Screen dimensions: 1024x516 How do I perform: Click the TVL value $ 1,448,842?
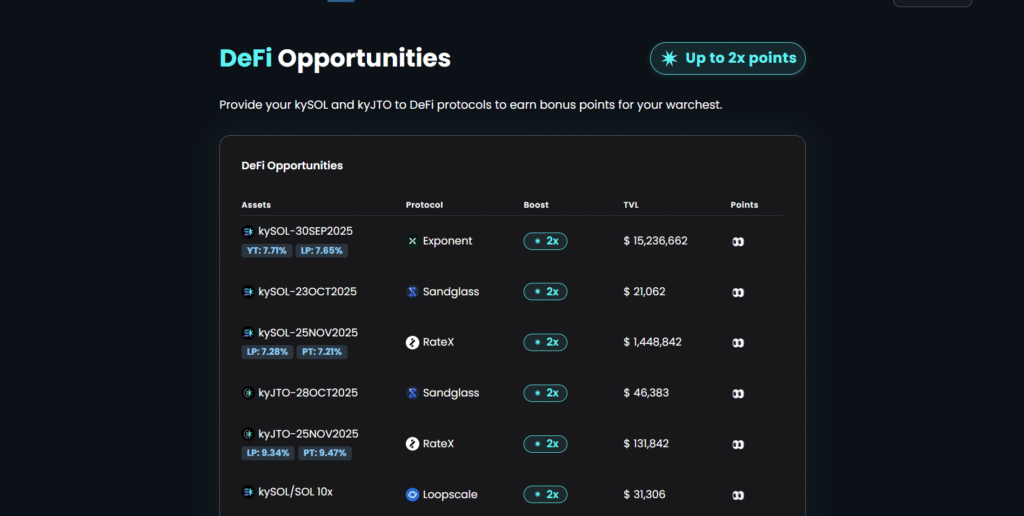tap(652, 342)
